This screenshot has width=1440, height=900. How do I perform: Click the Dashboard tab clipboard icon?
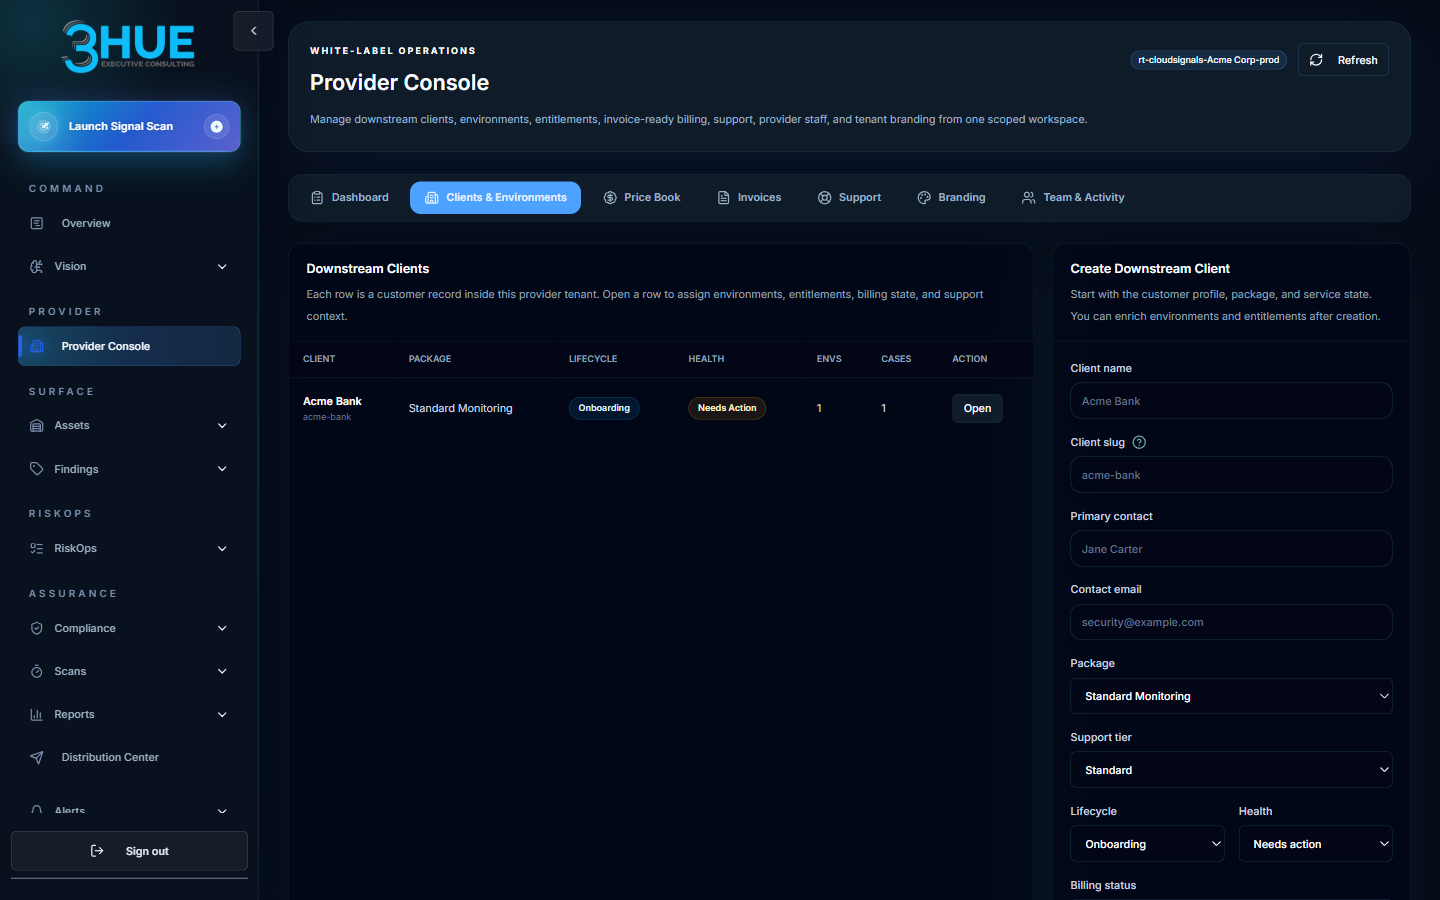pyautogui.click(x=317, y=198)
